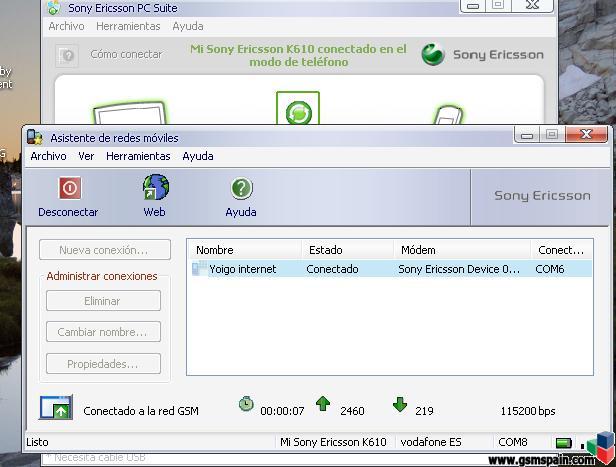616x467 pixels.
Task: Click the connection status monitor icon
Action: click(x=56, y=408)
